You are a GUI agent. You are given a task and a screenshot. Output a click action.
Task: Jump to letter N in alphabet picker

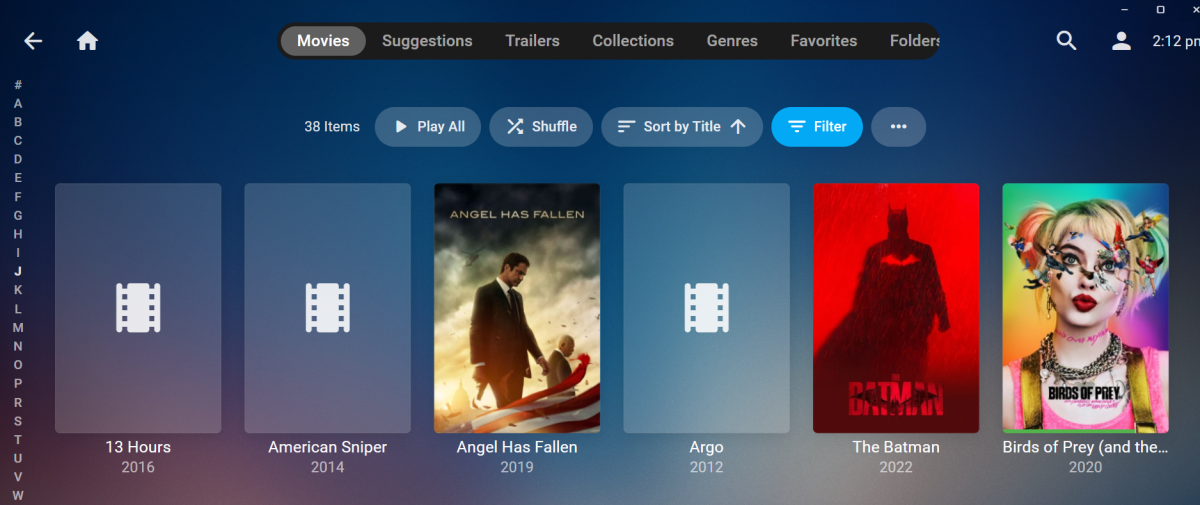(18, 347)
